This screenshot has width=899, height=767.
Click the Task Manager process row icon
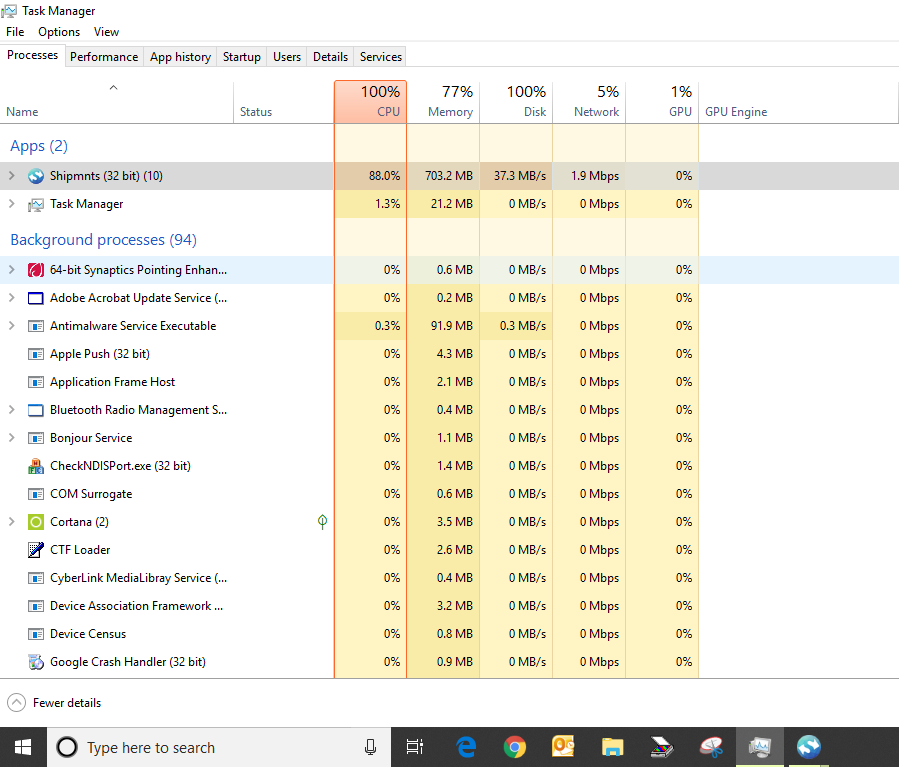pyautogui.click(x=36, y=204)
